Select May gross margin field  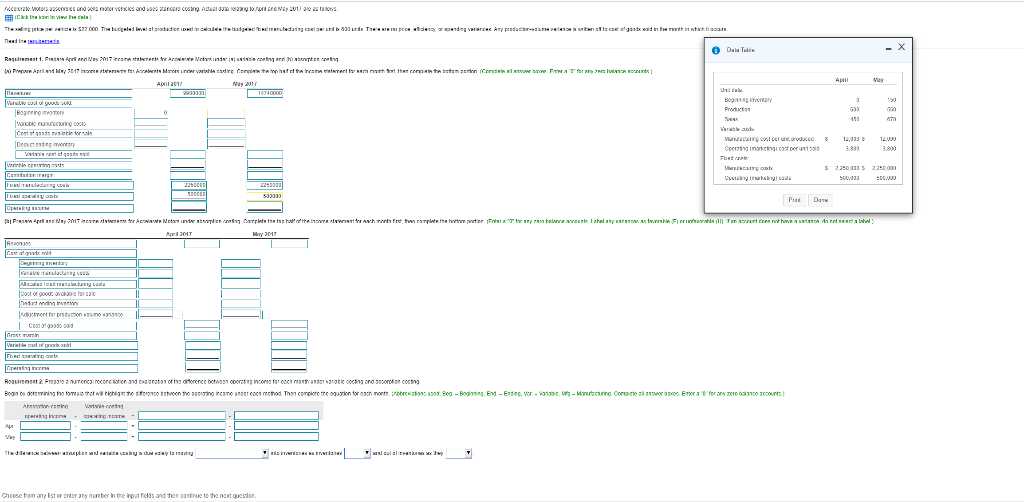tap(290, 335)
